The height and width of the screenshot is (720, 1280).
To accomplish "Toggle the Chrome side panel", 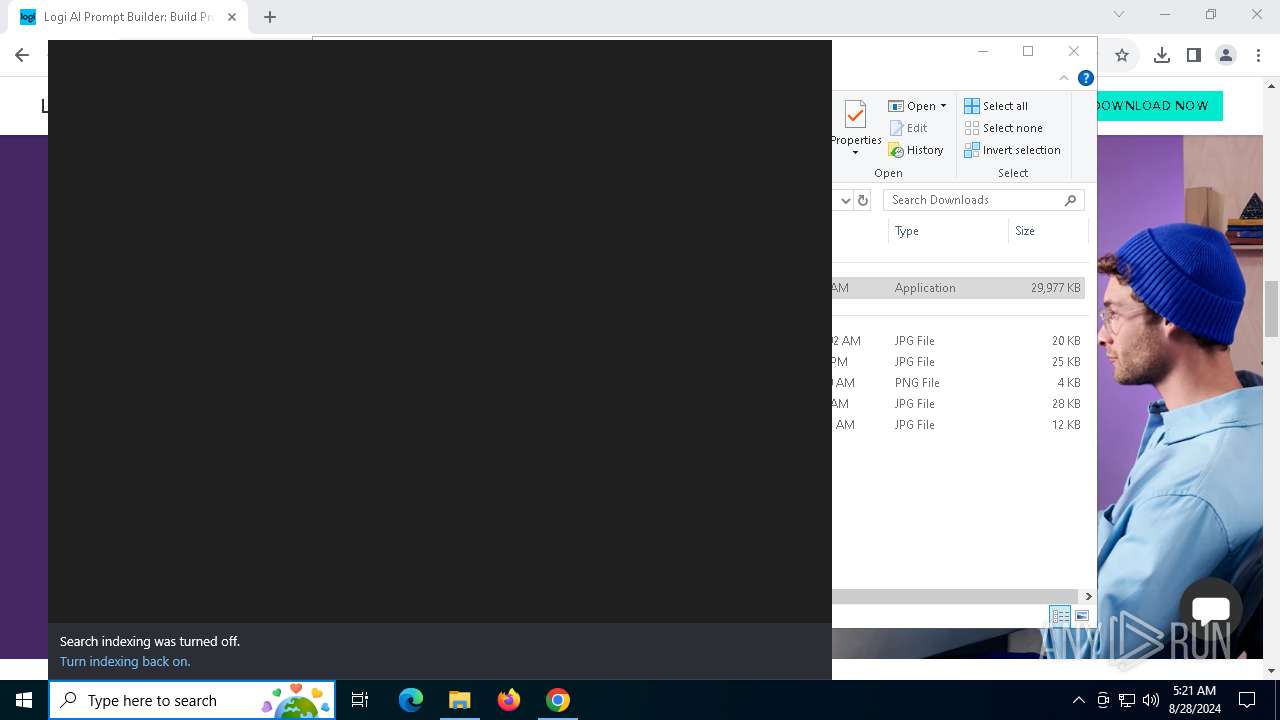I will pos(1194,55).
